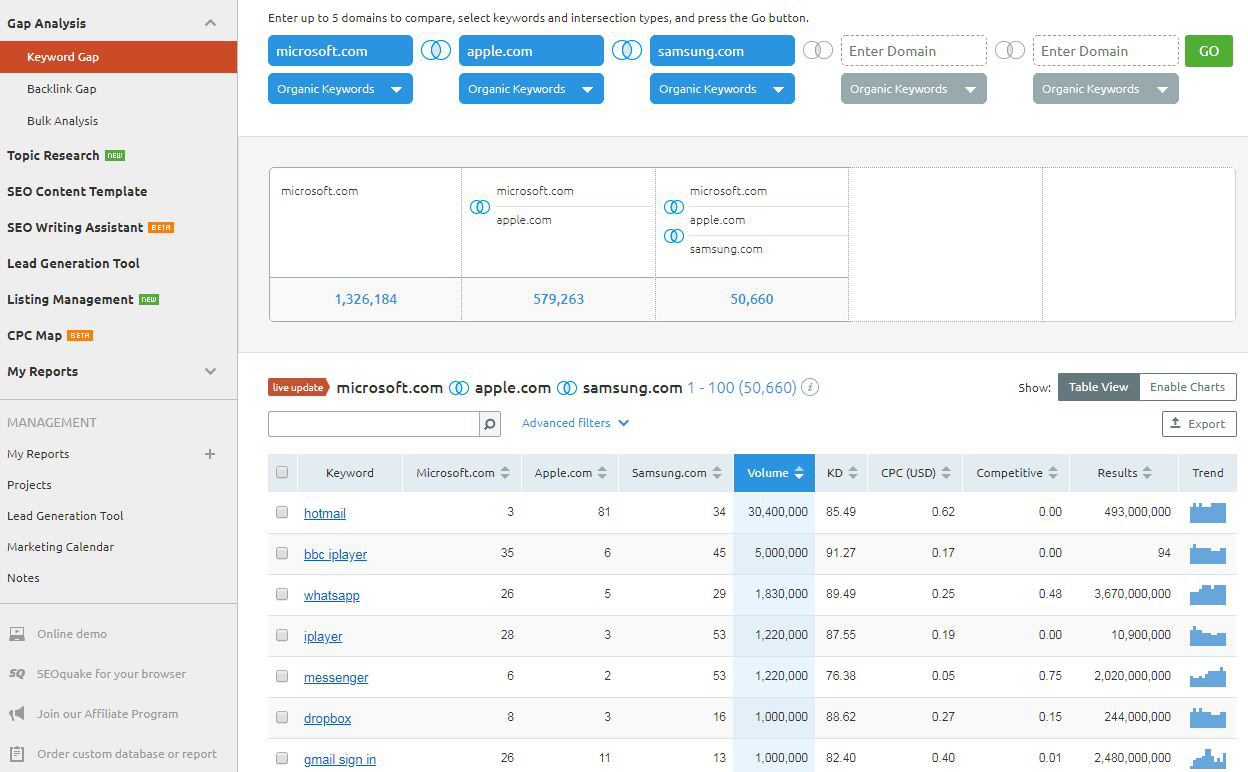Image resolution: width=1248 pixels, height=772 pixels.
Task: Check the iplayer row checkbox
Action: 282,635
